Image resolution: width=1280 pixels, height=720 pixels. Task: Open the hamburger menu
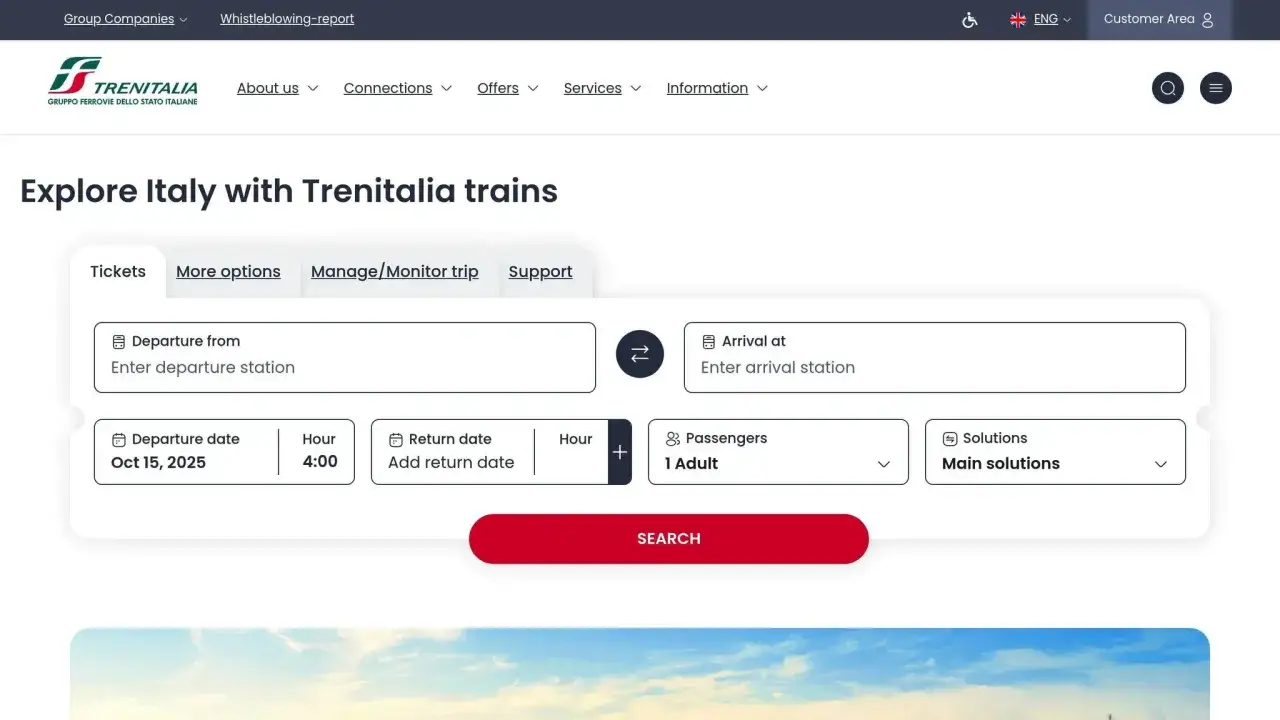click(1216, 88)
